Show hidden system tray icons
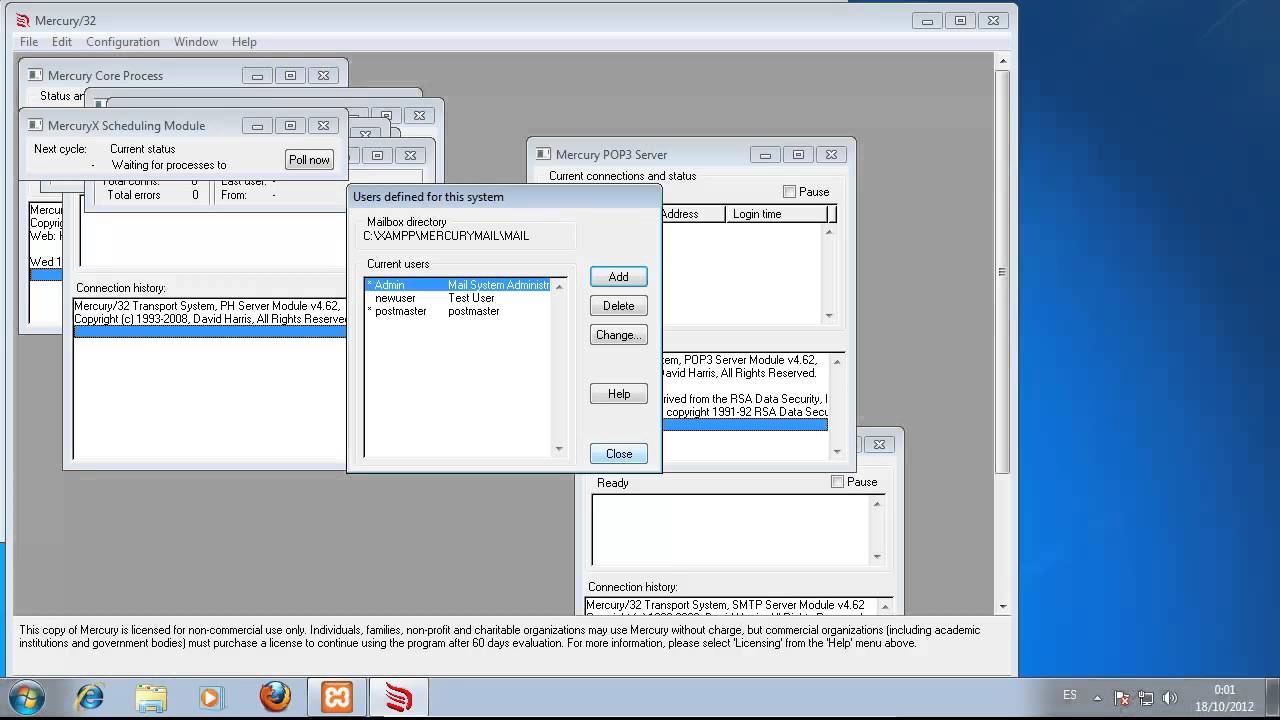 click(x=1097, y=697)
